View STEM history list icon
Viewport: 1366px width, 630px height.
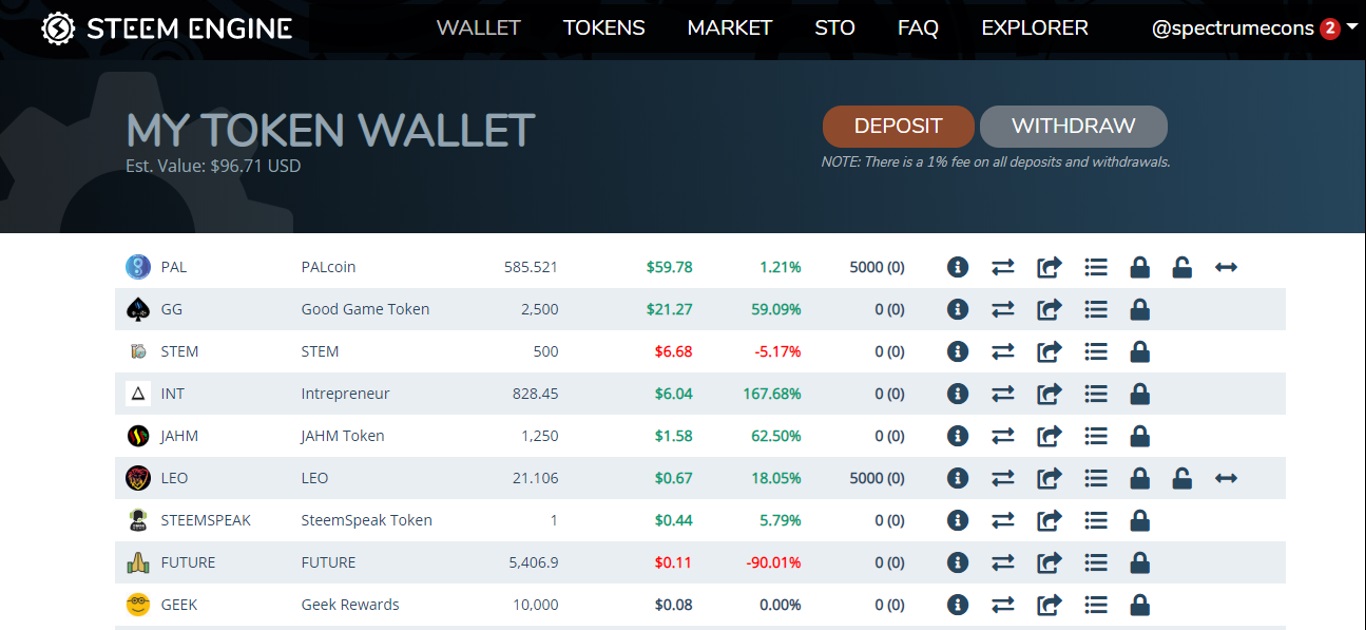[x=1096, y=351]
